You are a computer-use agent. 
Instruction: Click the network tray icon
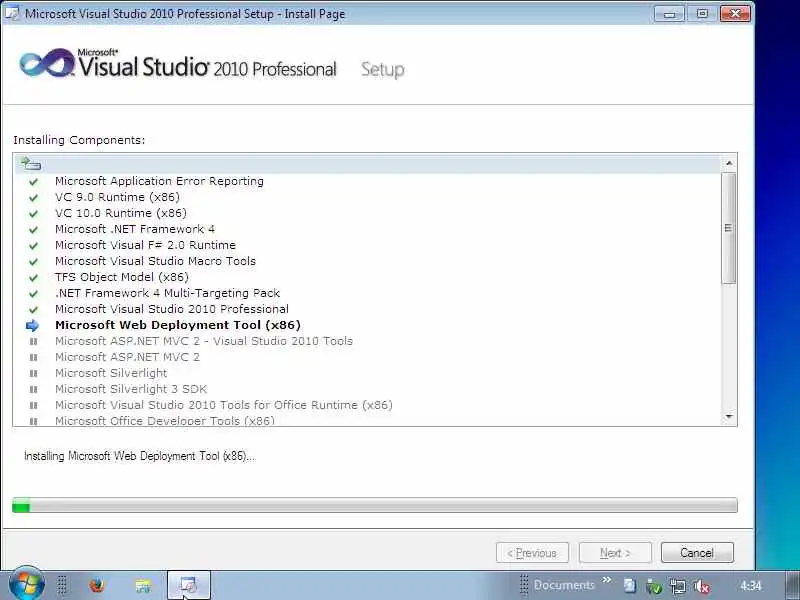[678, 586]
